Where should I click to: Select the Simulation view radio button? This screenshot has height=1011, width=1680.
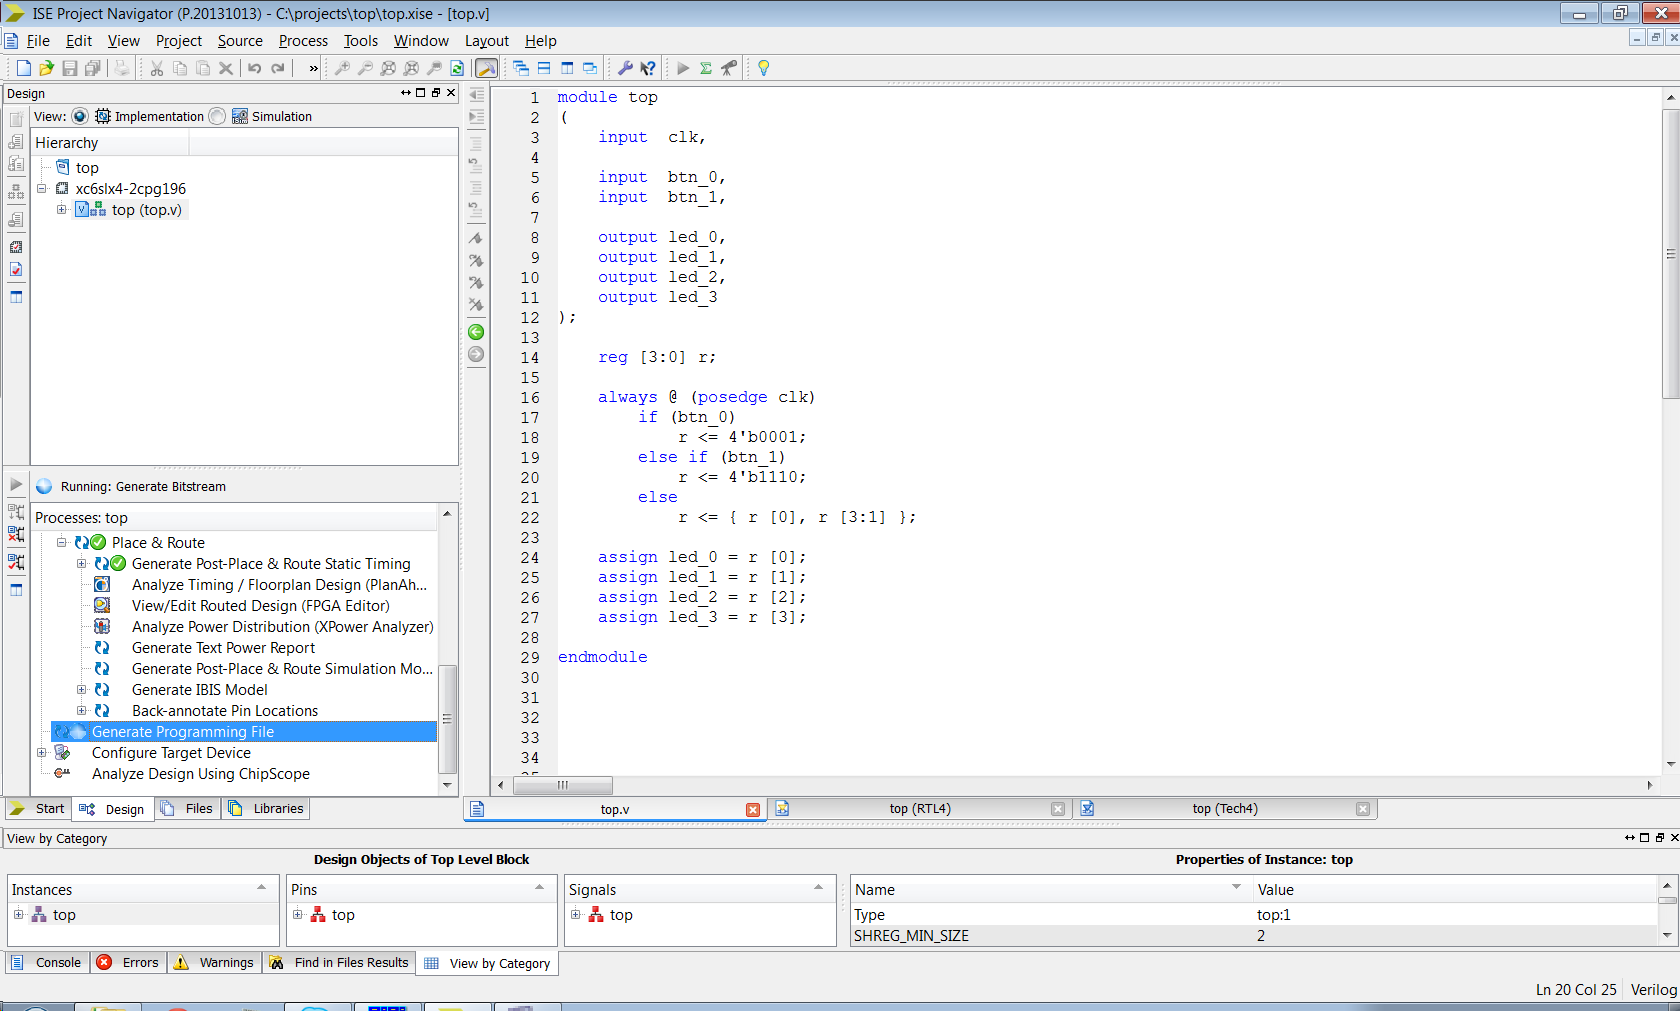click(217, 116)
